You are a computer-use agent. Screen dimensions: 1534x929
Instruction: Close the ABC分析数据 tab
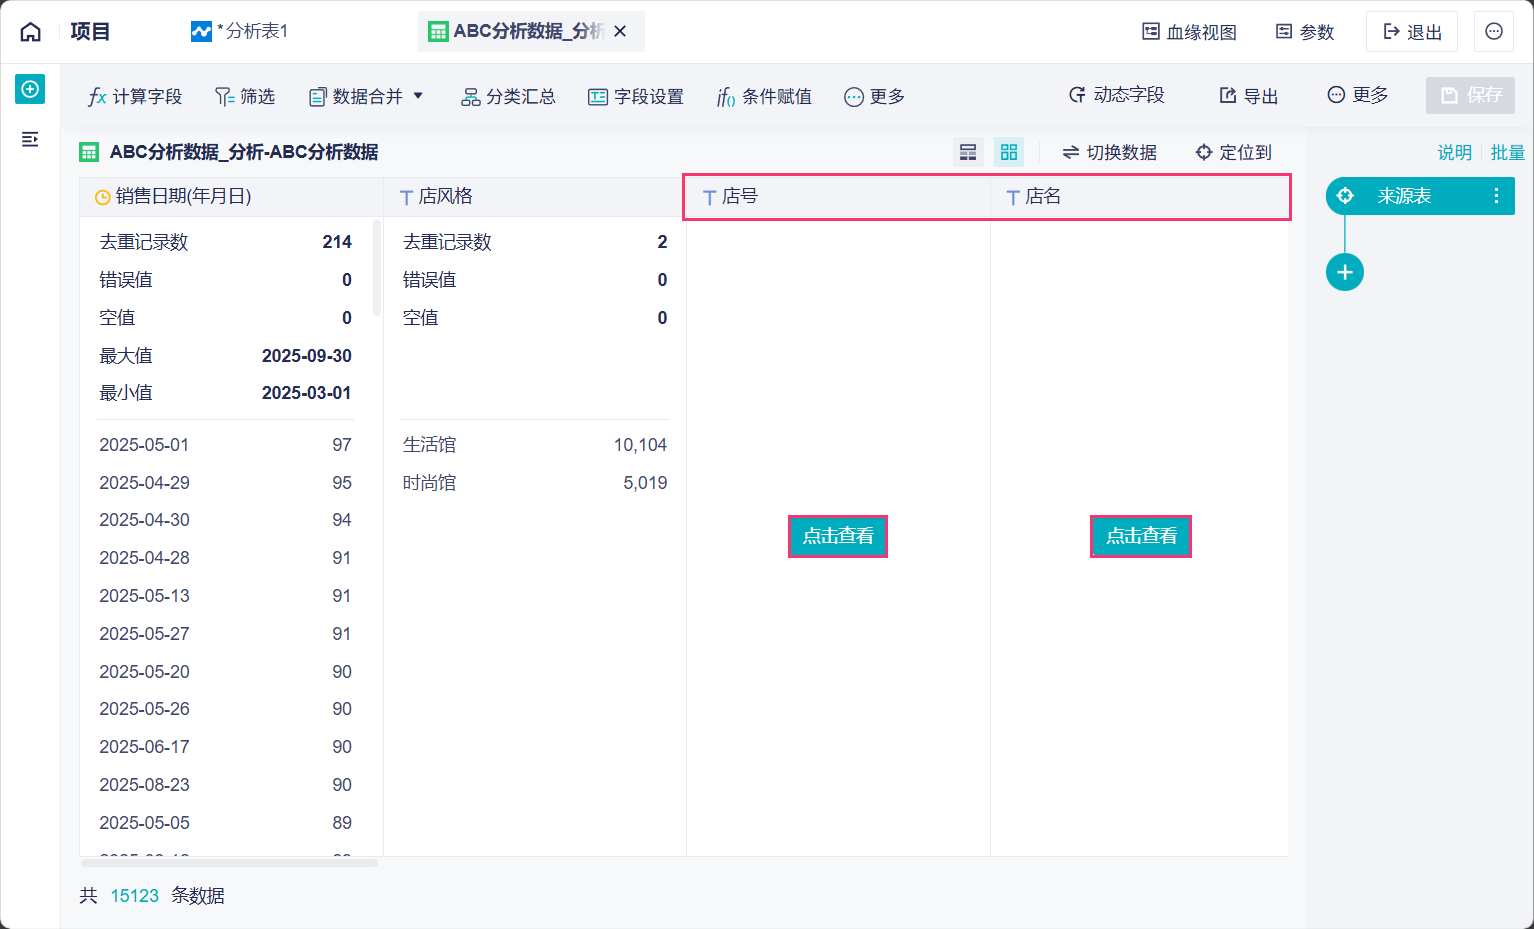pyautogui.click(x=620, y=32)
